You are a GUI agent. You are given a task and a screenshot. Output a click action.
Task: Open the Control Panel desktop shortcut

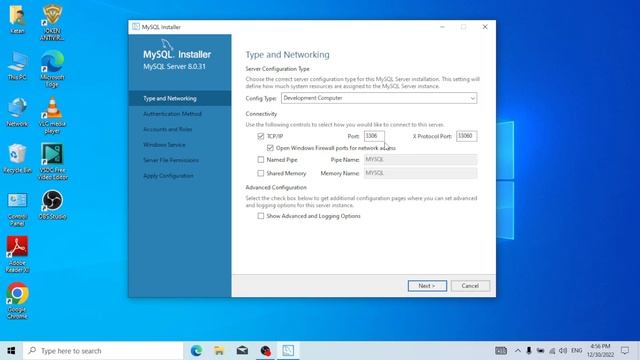coord(17,209)
